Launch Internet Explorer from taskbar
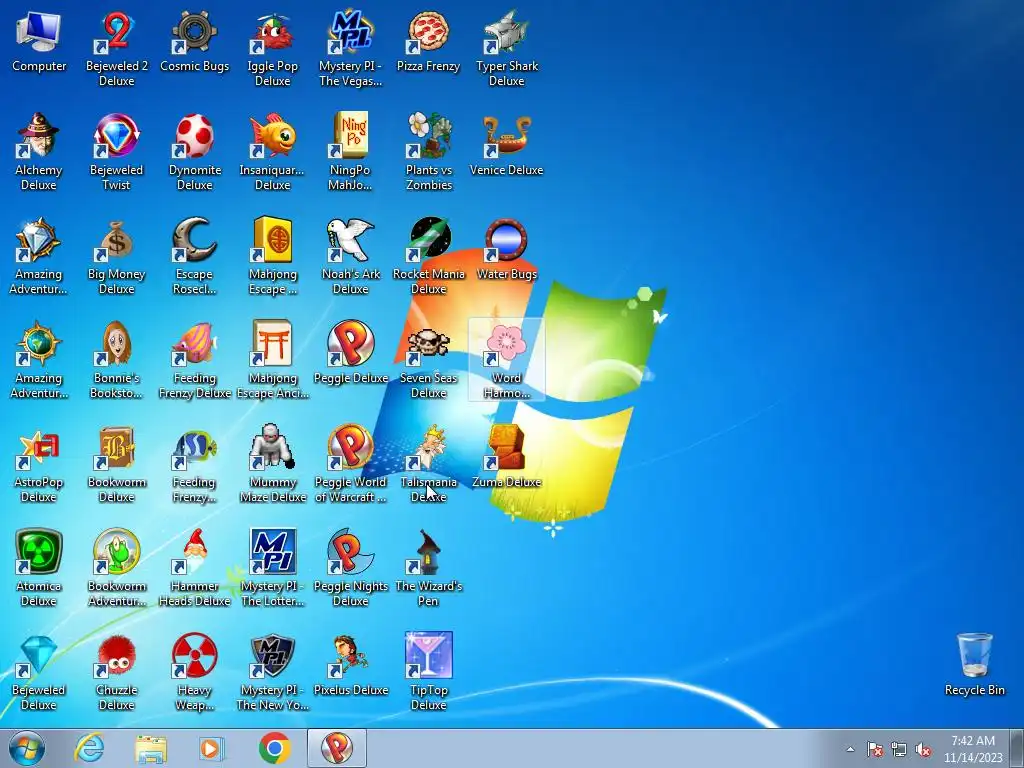Viewport: 1024px width, 768px height. click(x=89, y=748)
